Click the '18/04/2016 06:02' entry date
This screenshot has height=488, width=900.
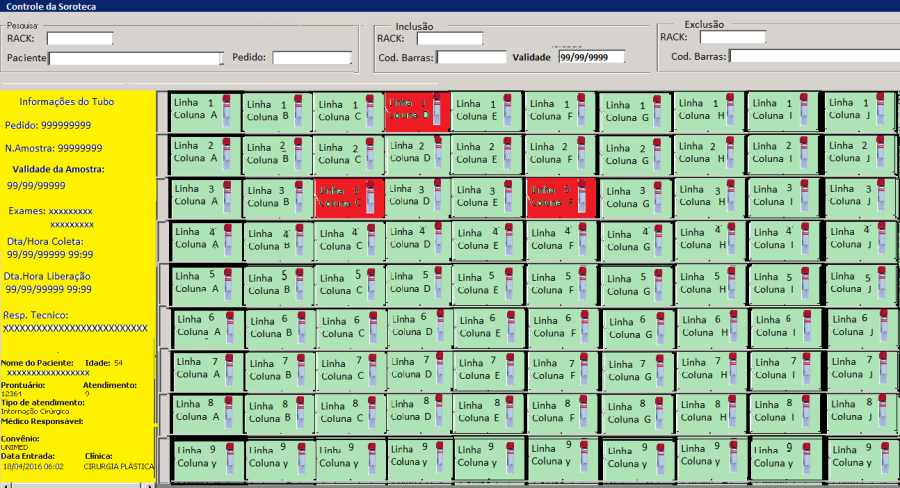(33, 467)
